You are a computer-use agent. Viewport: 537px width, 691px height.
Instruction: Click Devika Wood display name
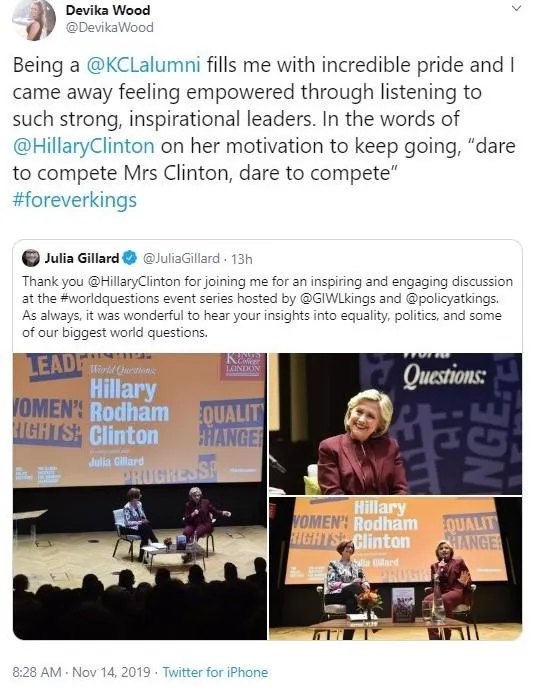[x=108, y=10]
